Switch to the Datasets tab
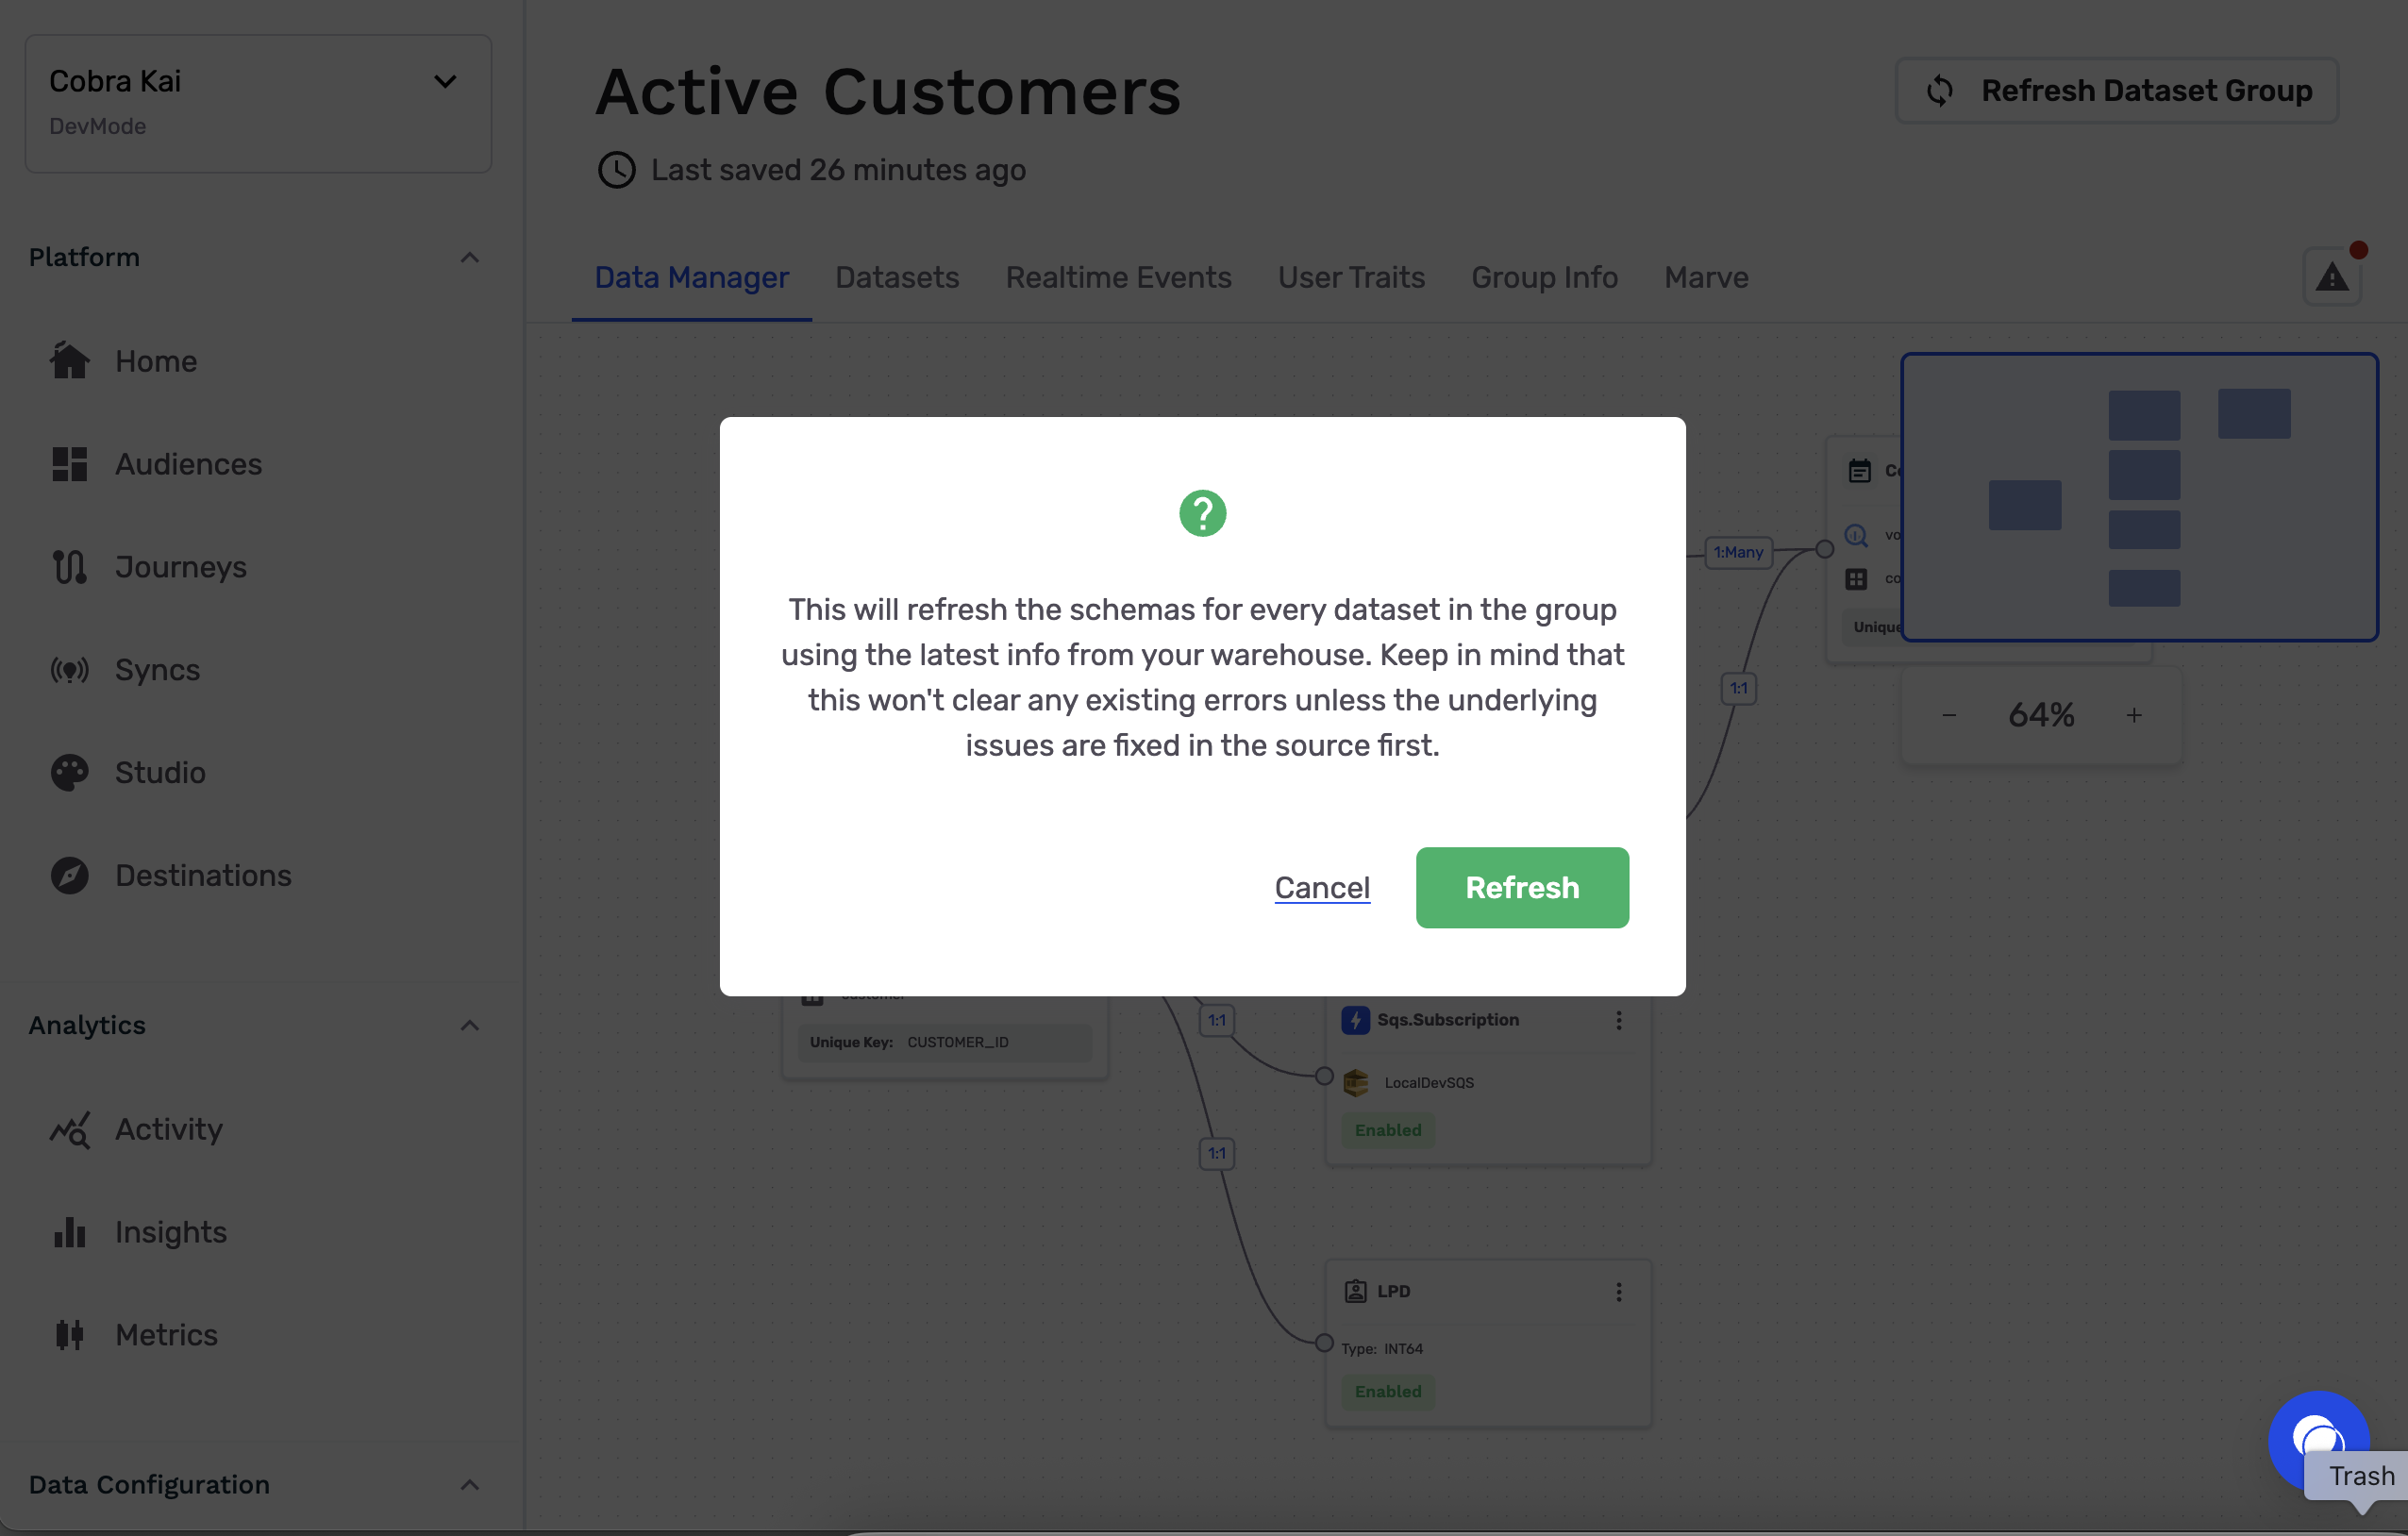 tap(897, 277)
